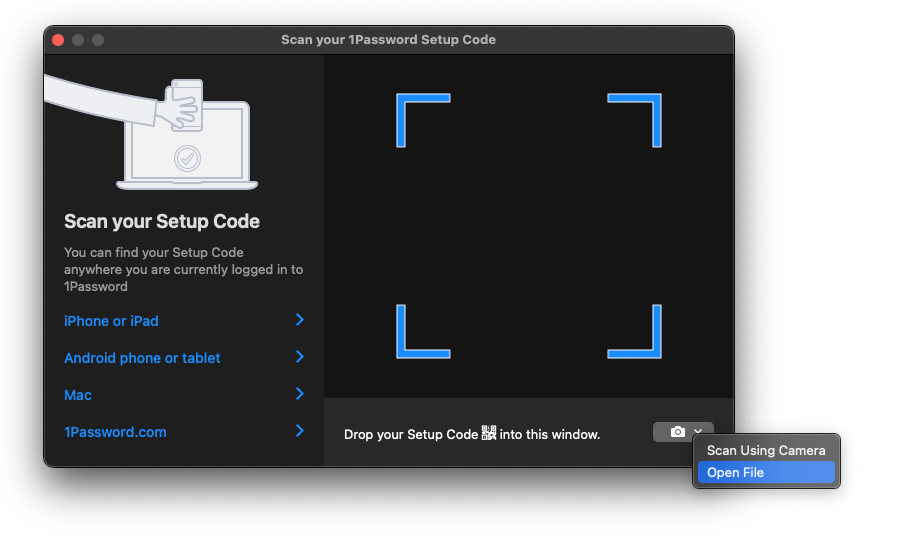
Task: Choose Scan Using Camera from the menu
Action: point(766,451)
